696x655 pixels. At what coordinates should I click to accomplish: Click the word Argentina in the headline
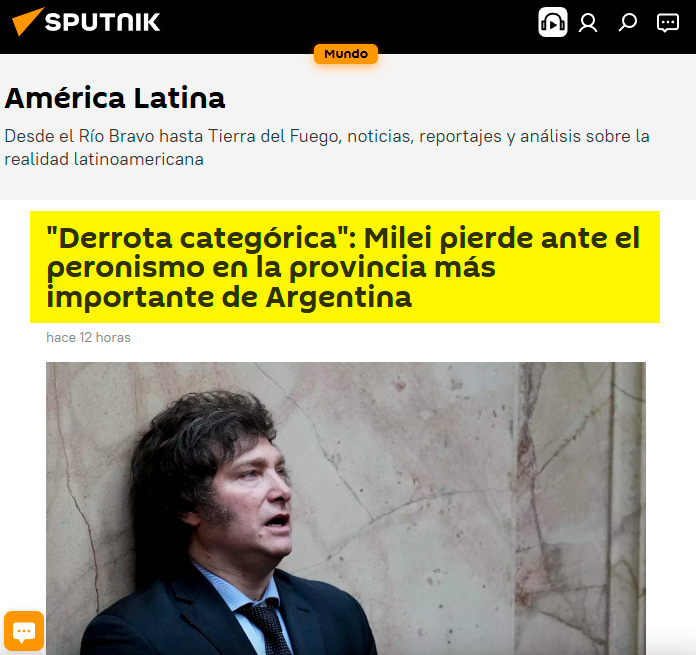pyautogui.click(x=339, y=297)
